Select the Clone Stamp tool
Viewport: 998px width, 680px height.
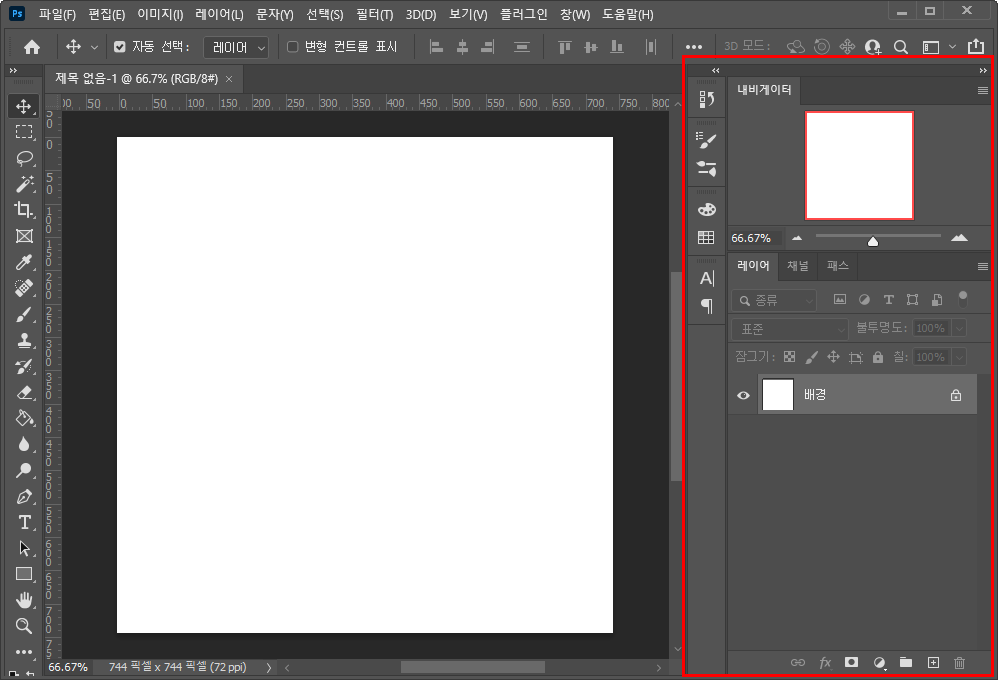(24, 340)
